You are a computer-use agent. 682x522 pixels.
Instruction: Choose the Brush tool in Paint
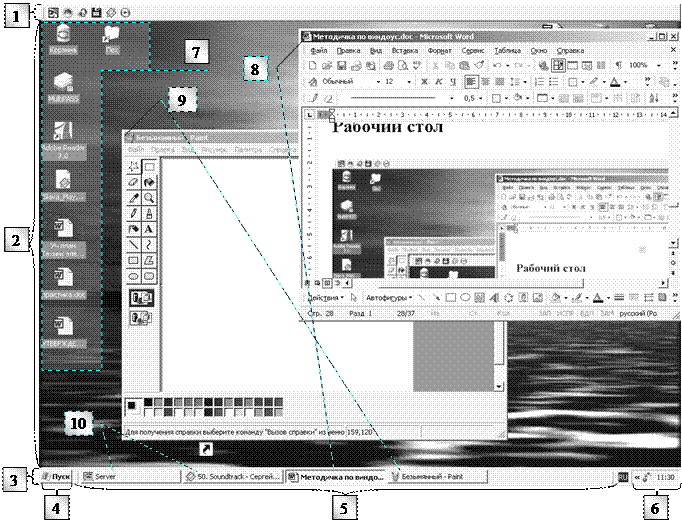(149, 214)
